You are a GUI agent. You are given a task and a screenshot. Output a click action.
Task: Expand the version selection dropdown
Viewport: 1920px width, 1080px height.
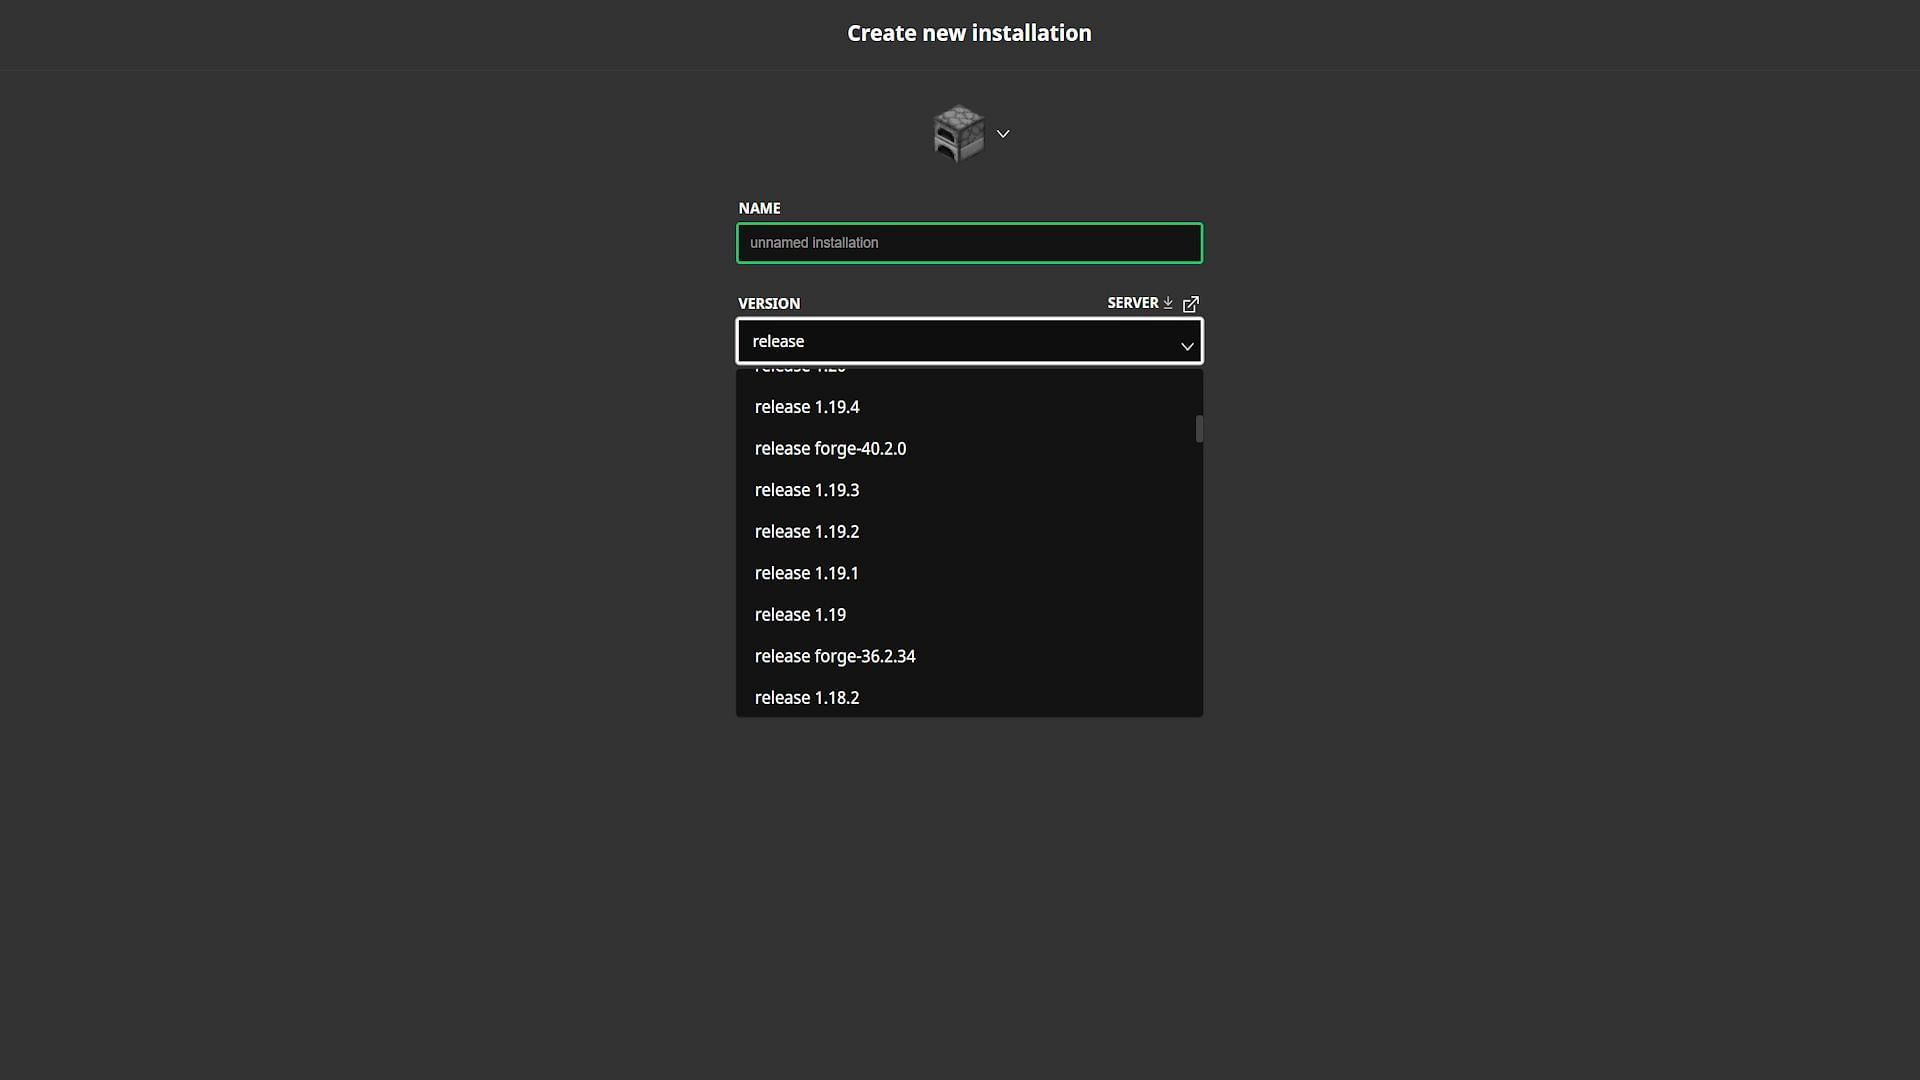click(969, 340)
